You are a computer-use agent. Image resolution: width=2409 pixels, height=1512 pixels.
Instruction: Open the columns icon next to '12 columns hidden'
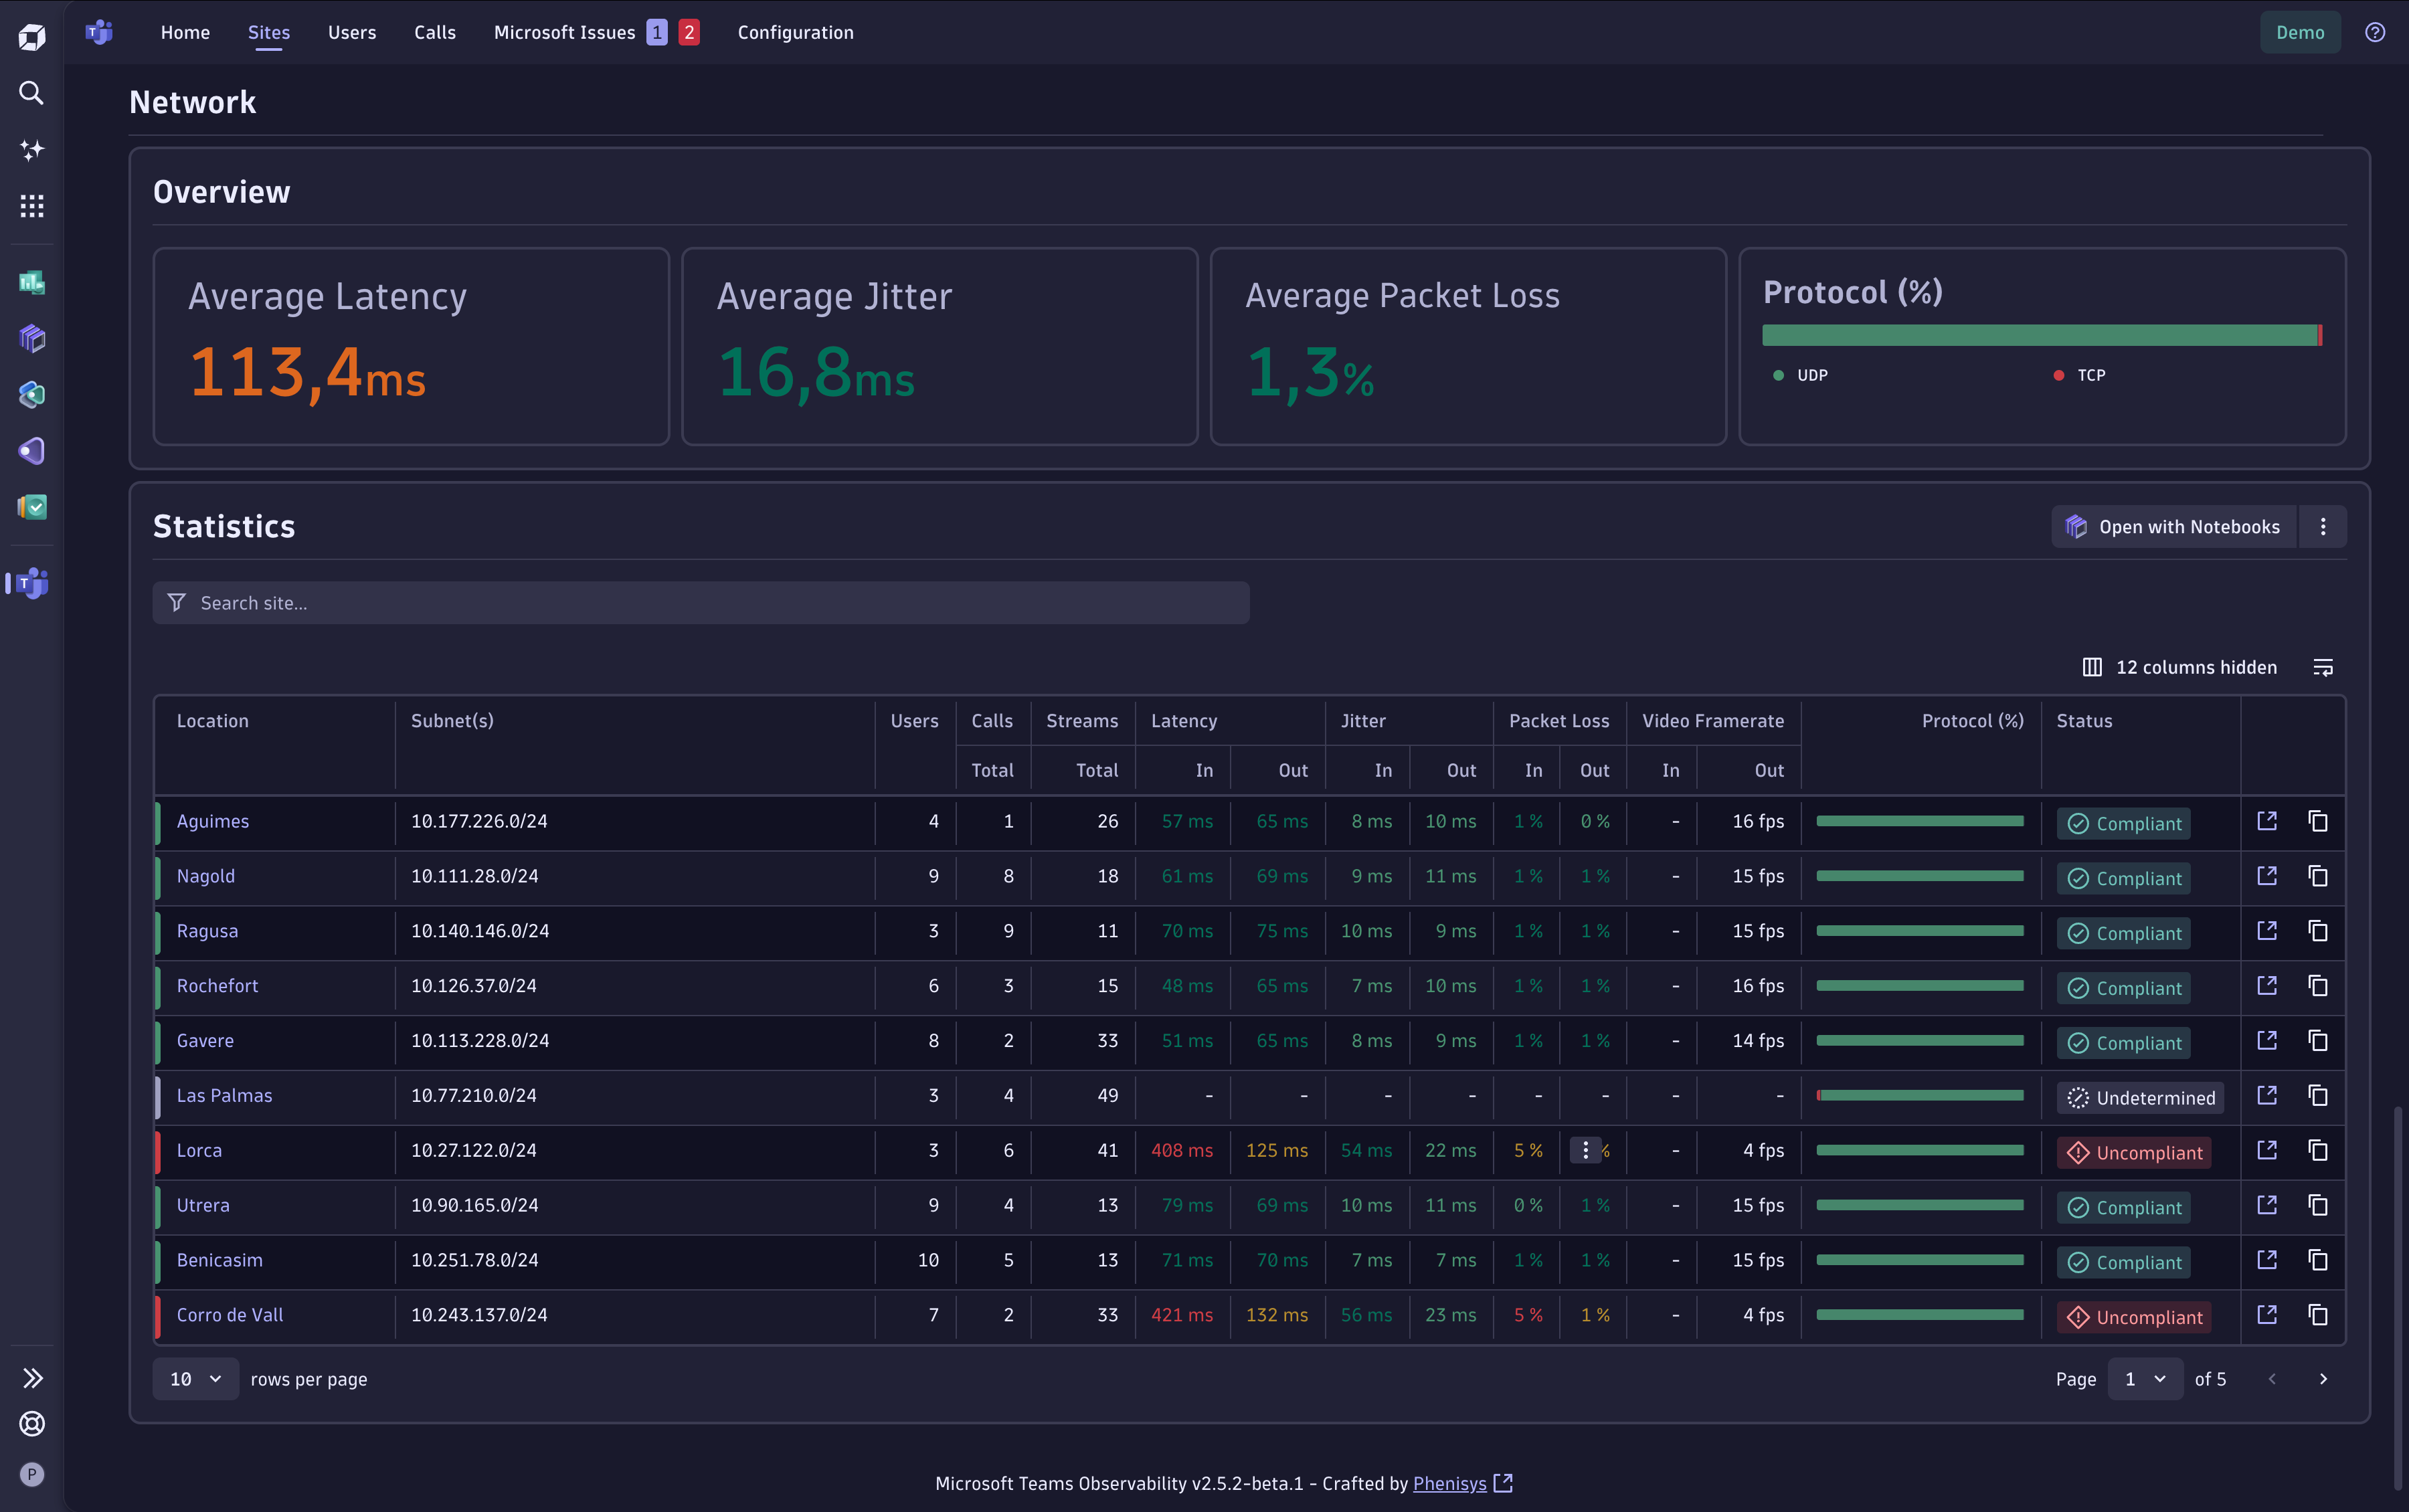(2093, 667)
